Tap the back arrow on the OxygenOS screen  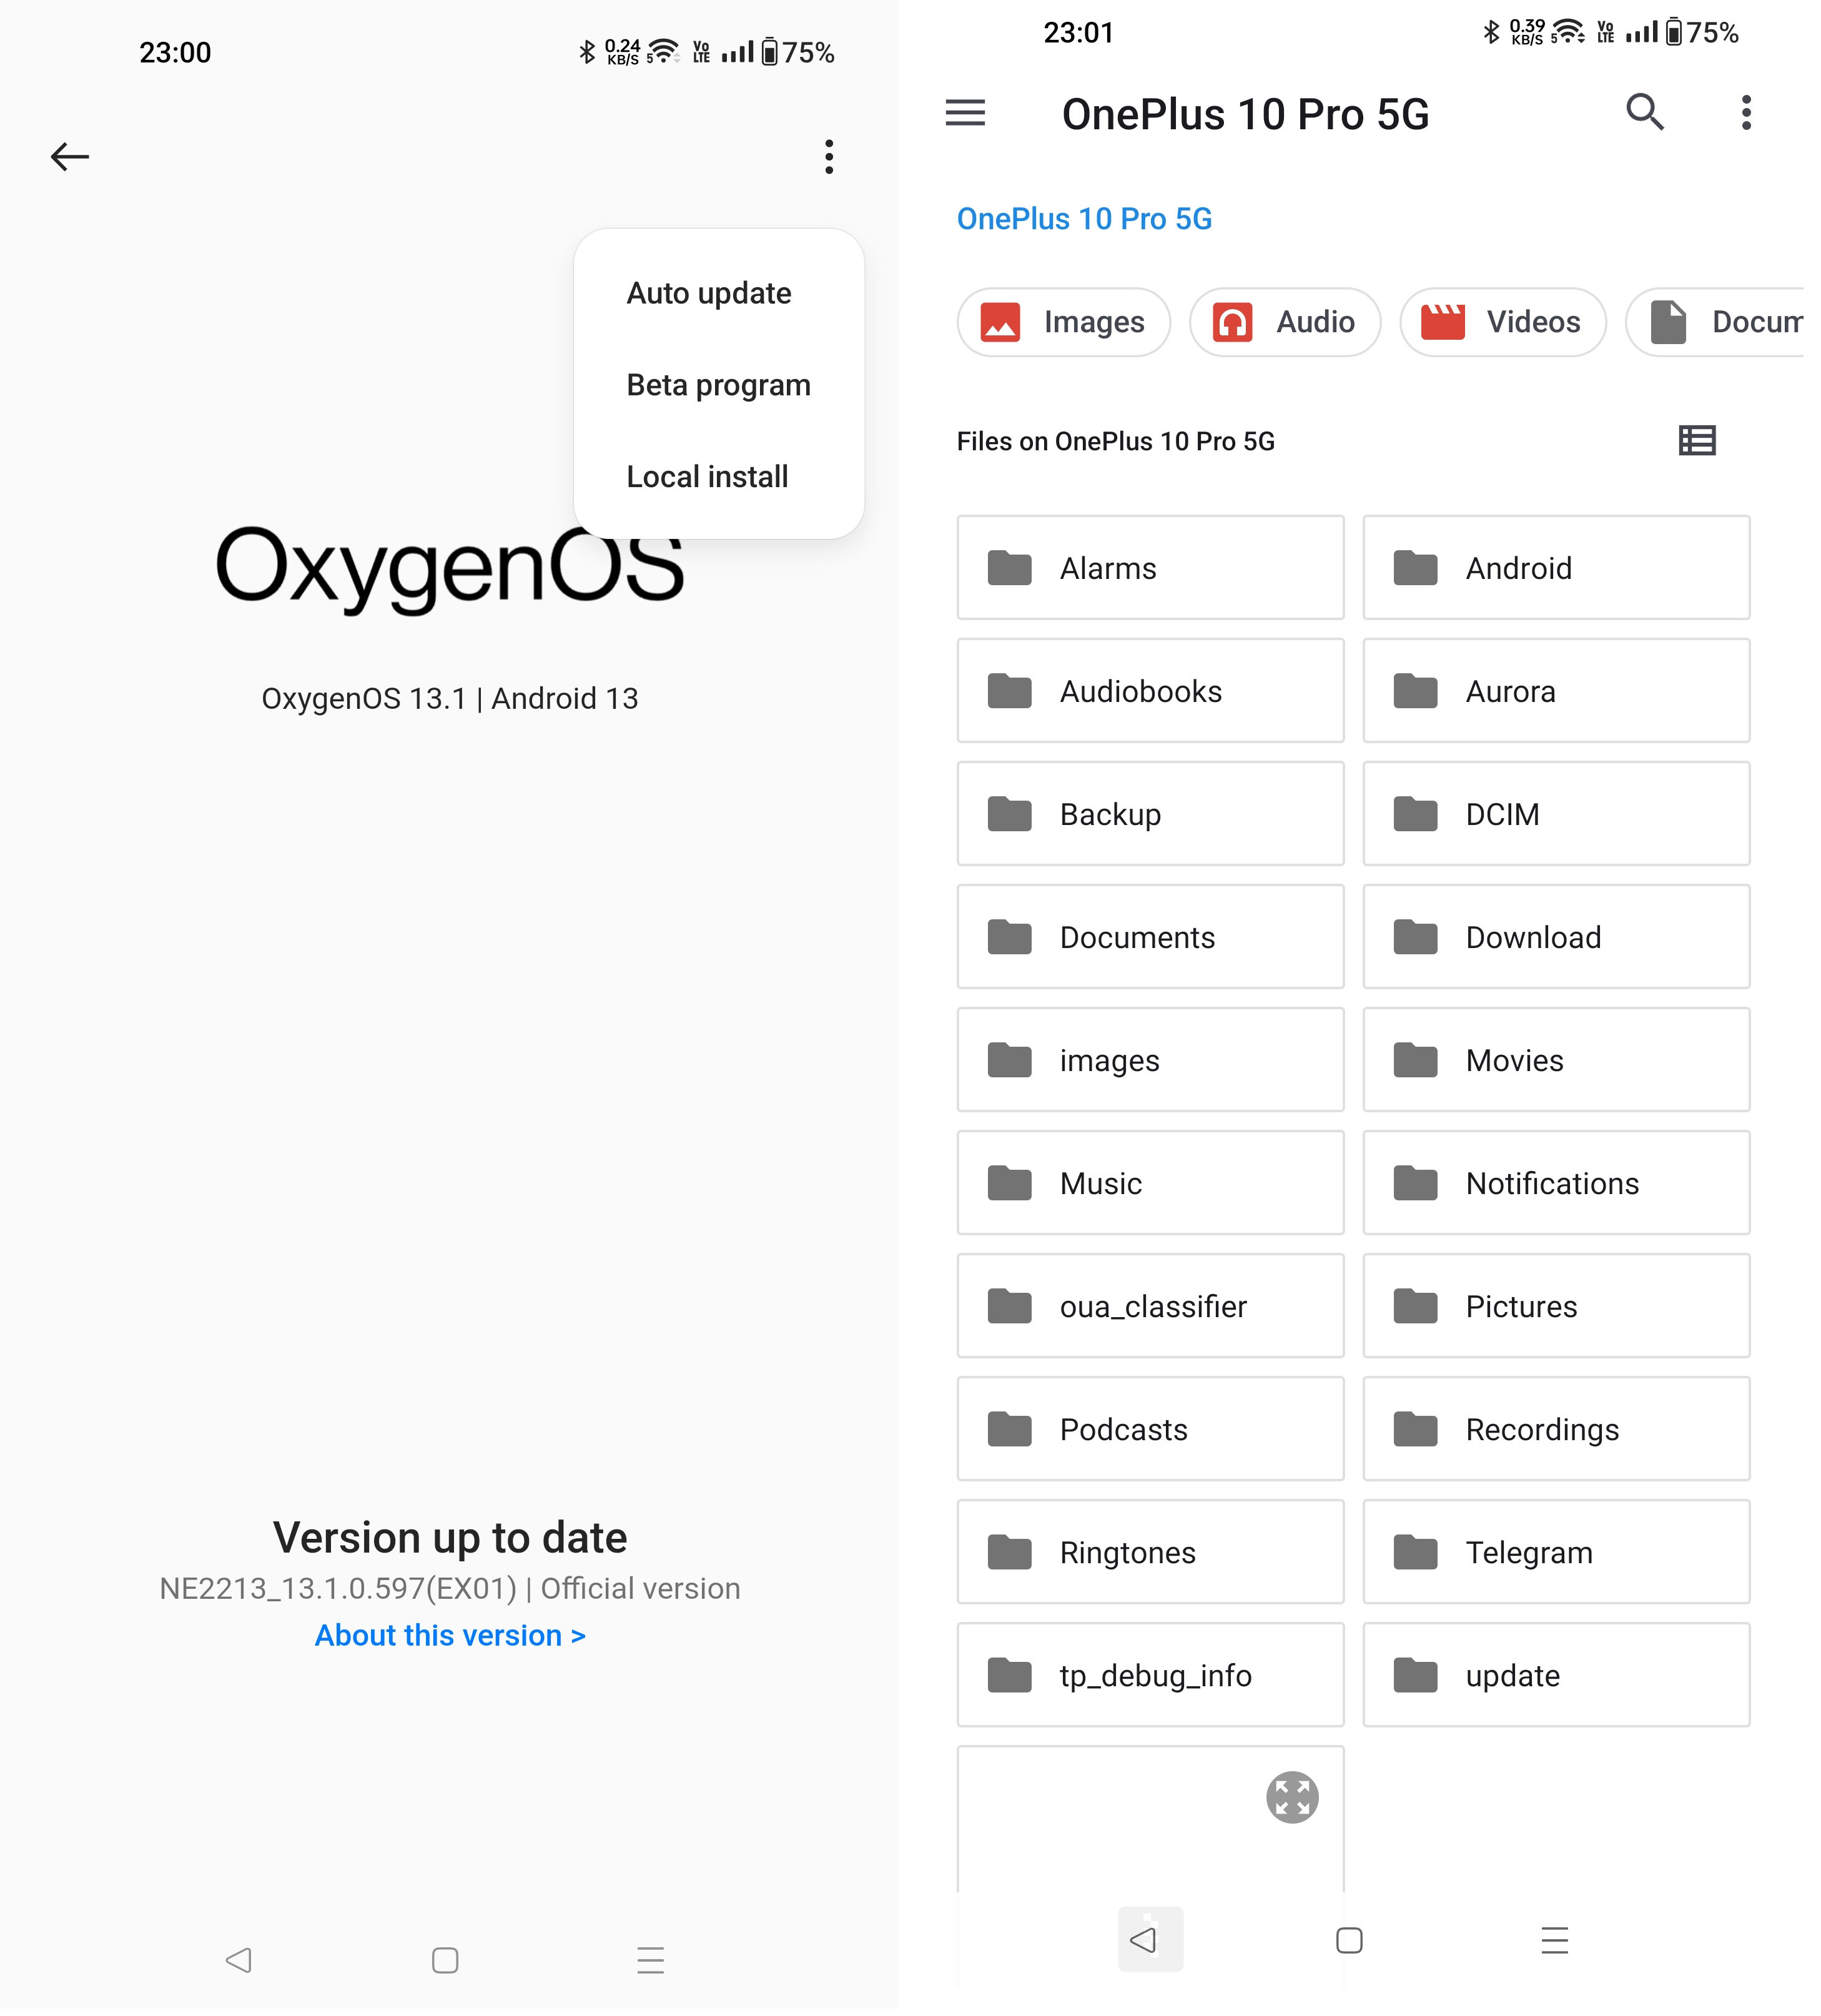point(69,157)
